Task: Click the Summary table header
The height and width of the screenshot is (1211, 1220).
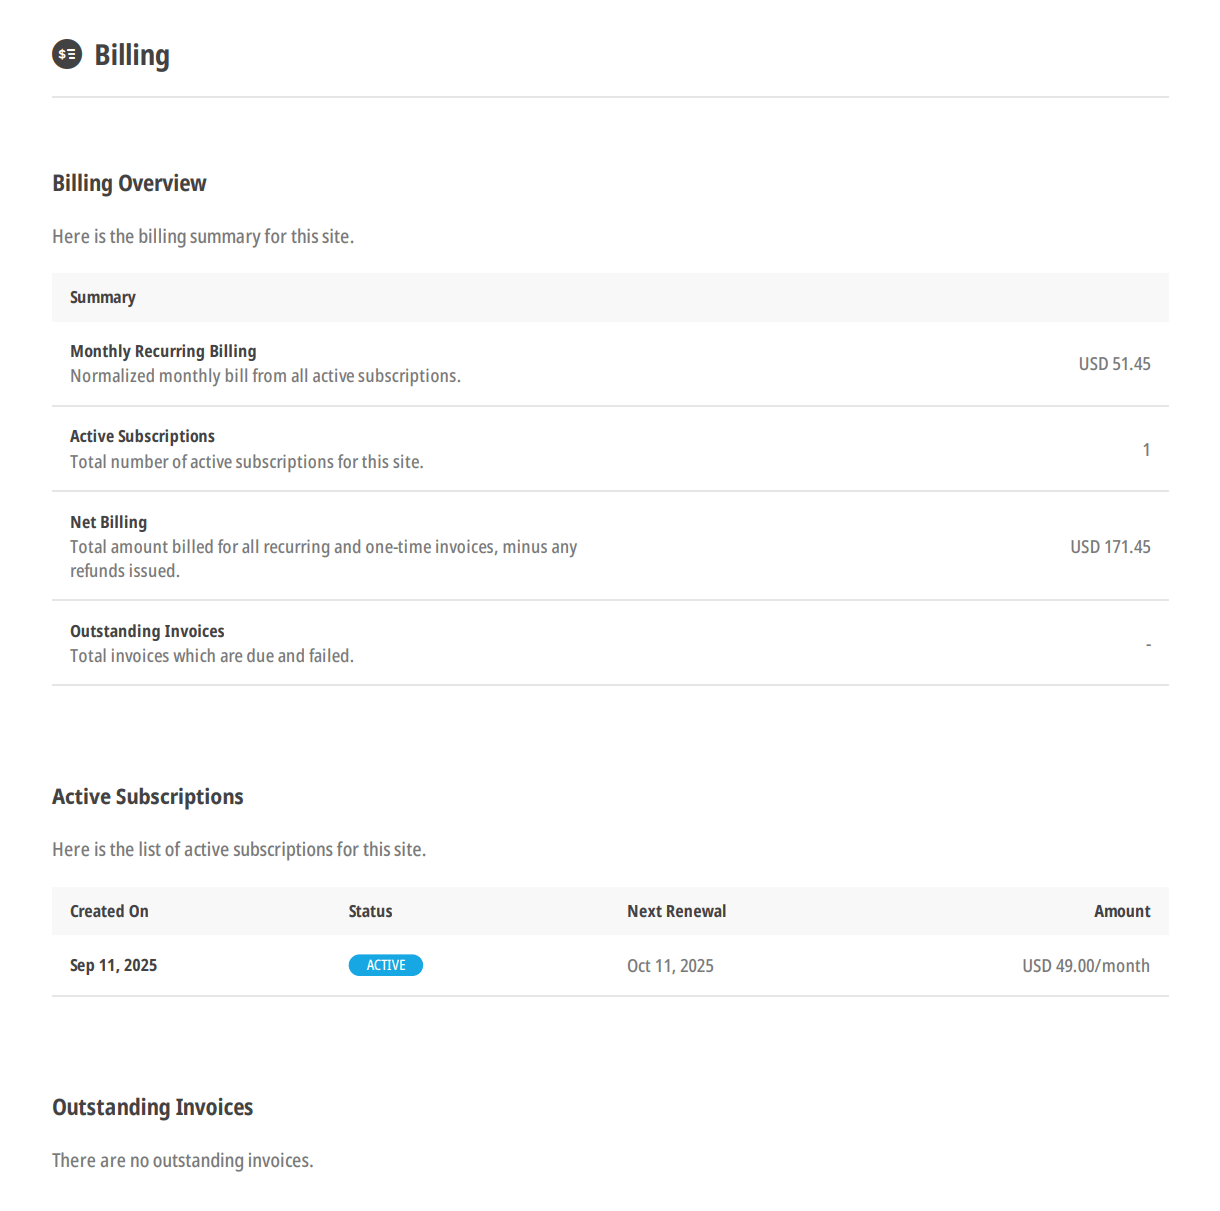Action: [x=103, y=297]
